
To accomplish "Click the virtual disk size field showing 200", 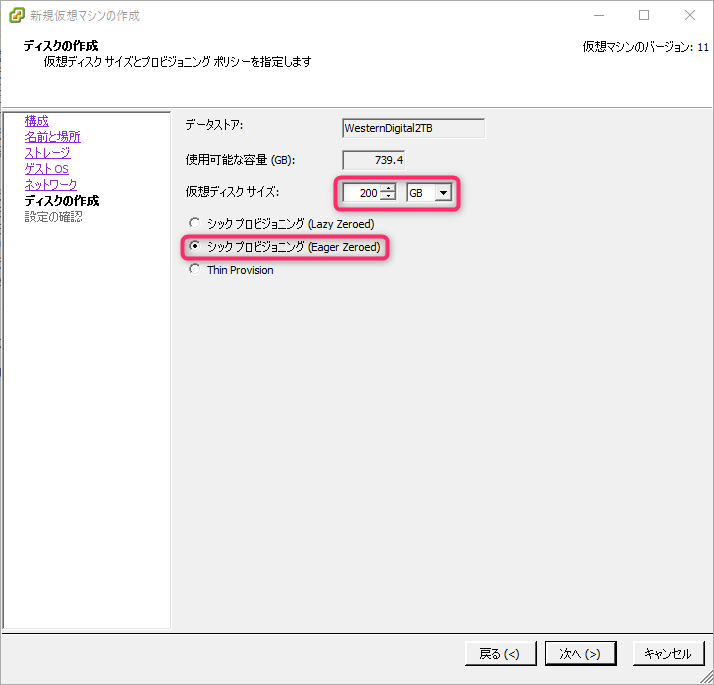I will (362, 193).
